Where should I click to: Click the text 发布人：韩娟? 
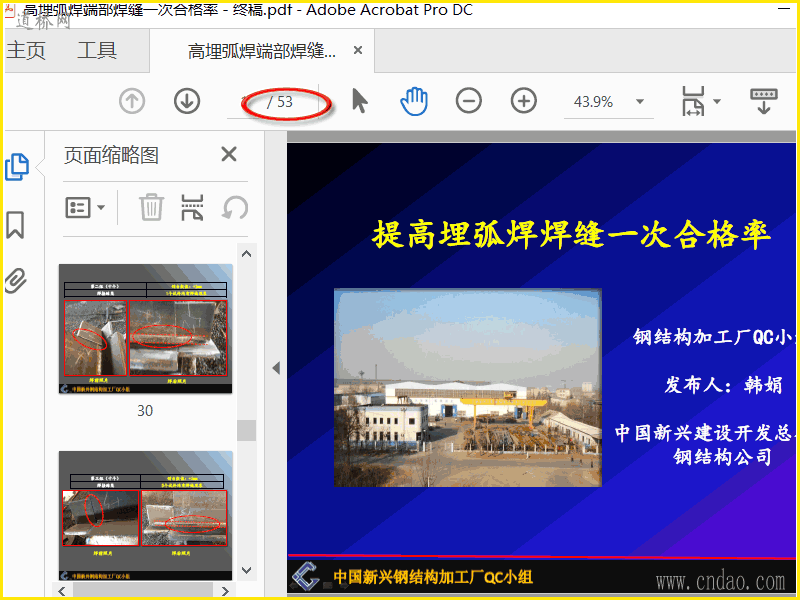click(723, 384)
